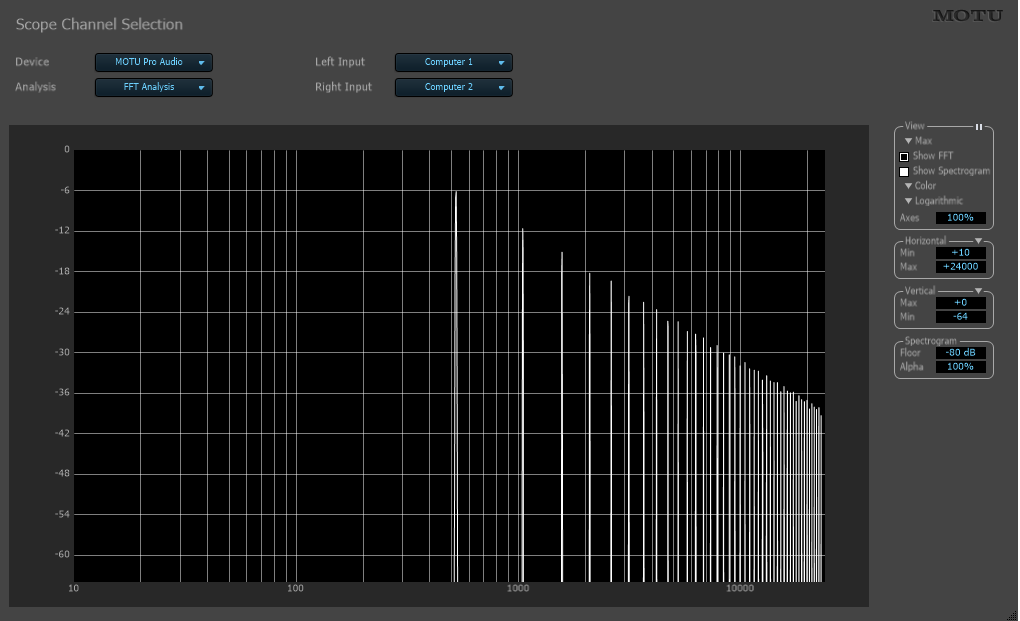This screenshot has width=1020, height=621.
Task: Open the Horizontal section menu triangle
Action: coord(978,241)
